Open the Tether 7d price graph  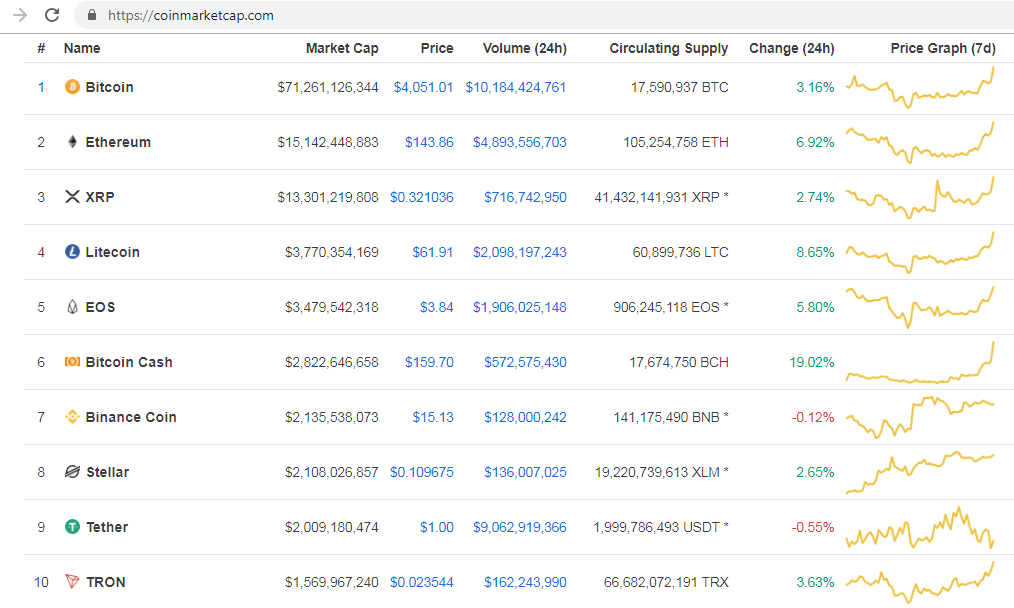point(920,527)
